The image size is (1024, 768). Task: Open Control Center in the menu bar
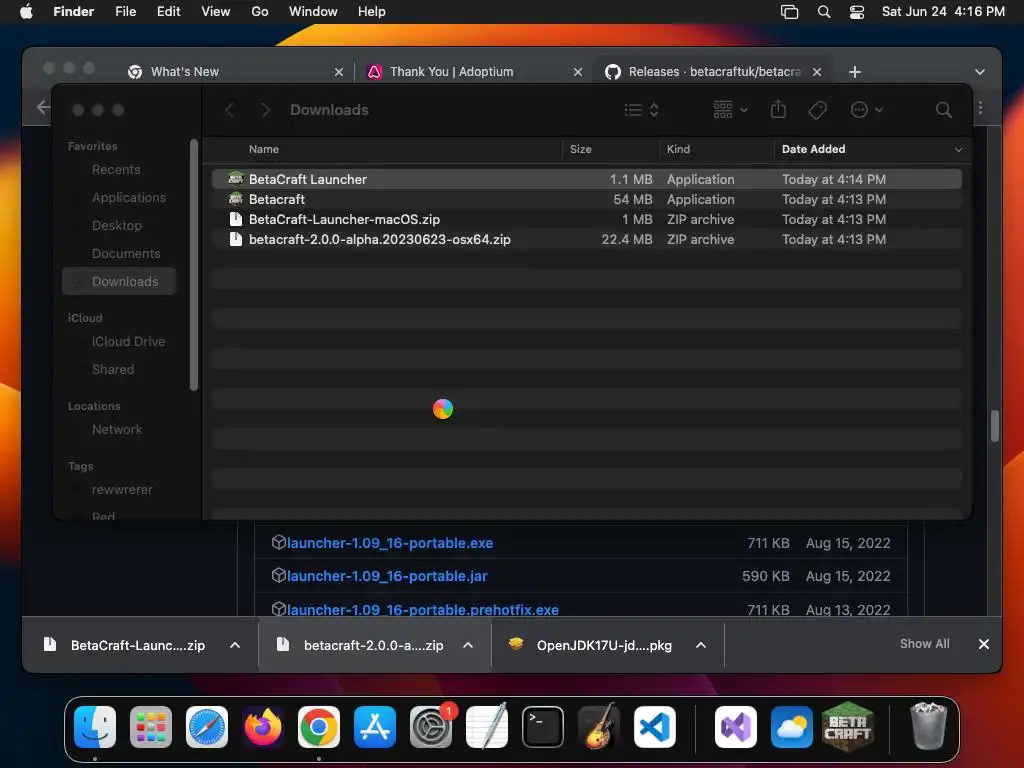(857, 12)
